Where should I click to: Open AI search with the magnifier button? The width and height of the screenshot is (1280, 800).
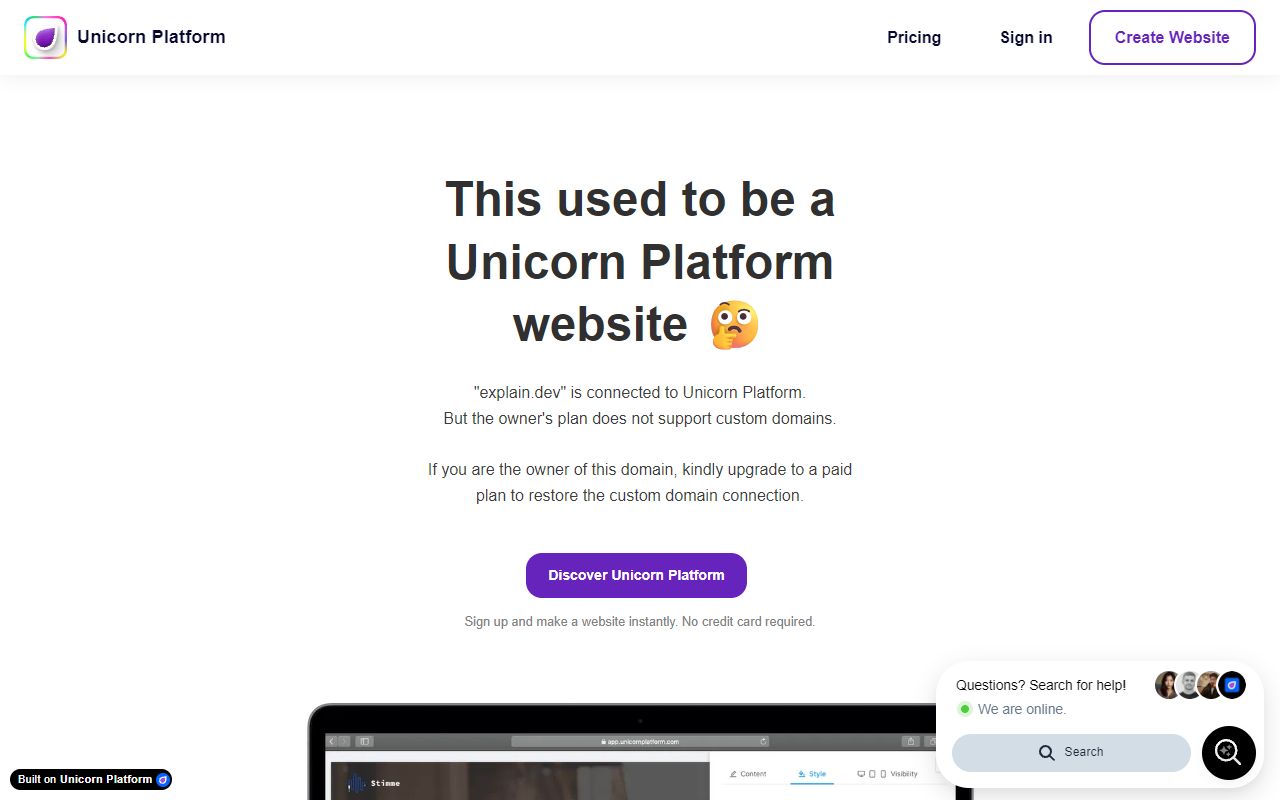tap(1228, 753)
